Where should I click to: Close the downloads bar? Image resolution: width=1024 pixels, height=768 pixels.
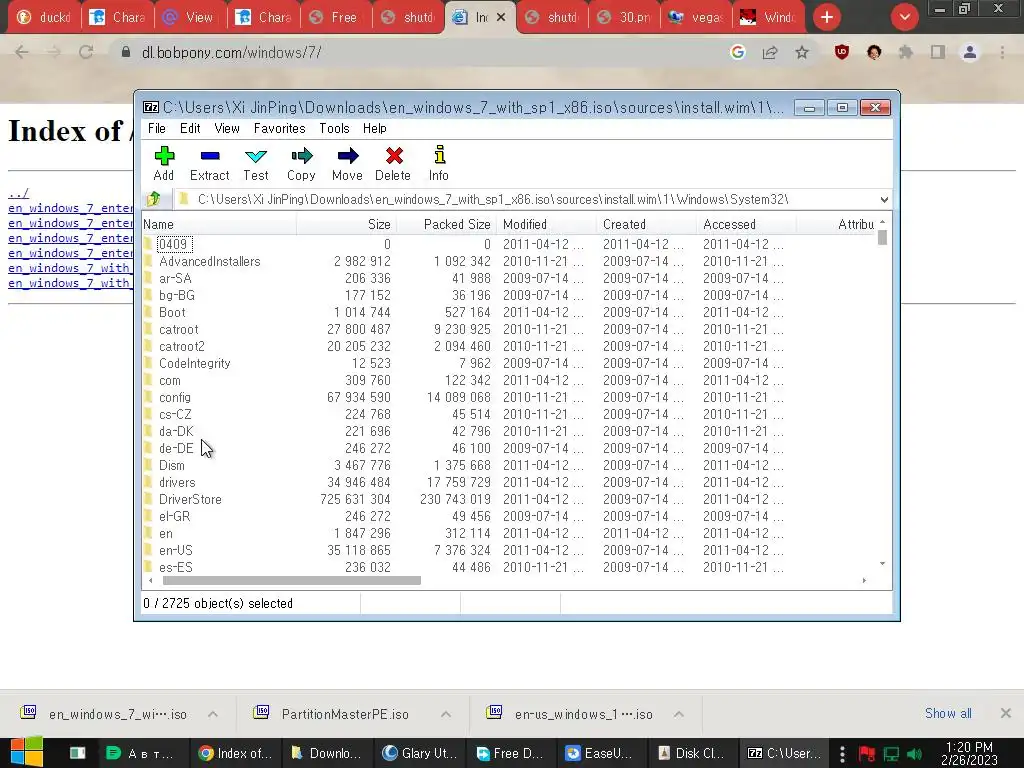tap(1006, 713)
